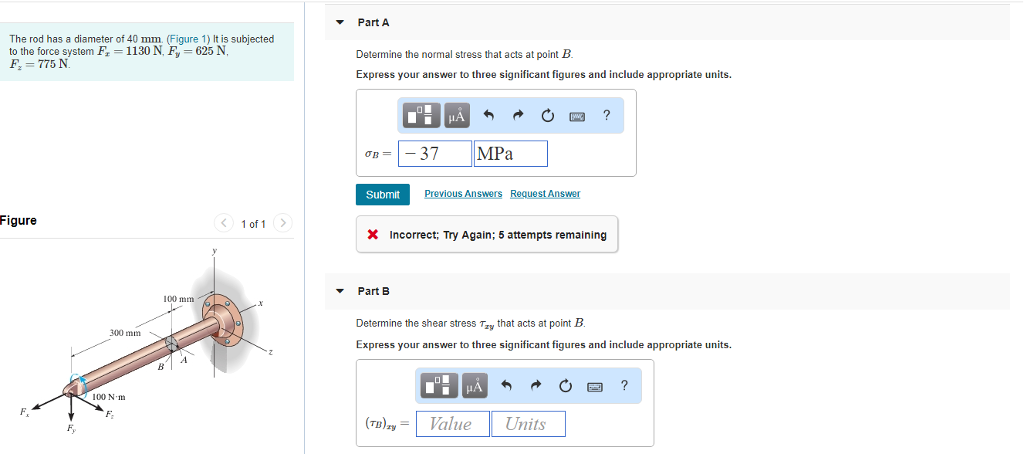The height and width of the screenshot is (454, 1024).
Task: Click the Part B Value input field
Action: pos(453,424)
